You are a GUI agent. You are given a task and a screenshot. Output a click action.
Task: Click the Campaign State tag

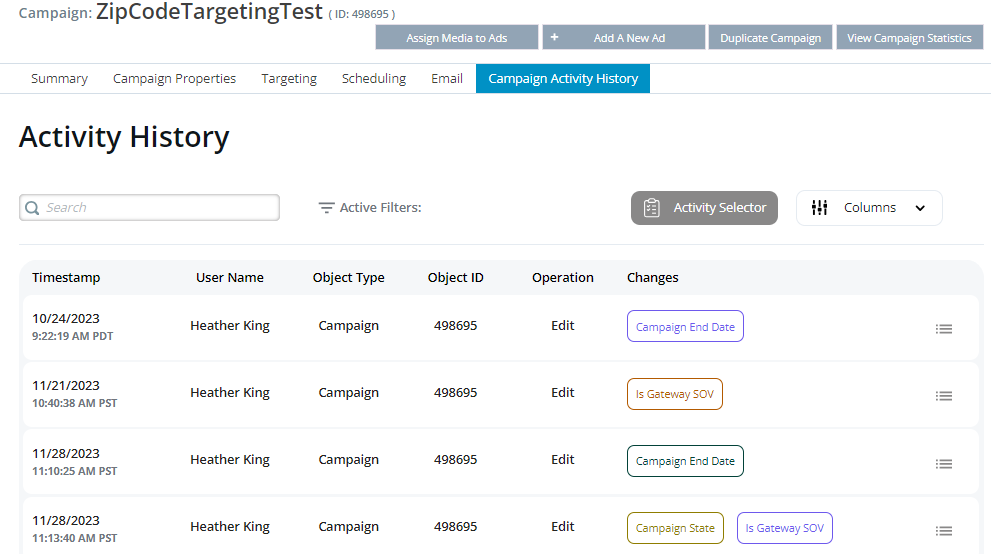(675, 528)
